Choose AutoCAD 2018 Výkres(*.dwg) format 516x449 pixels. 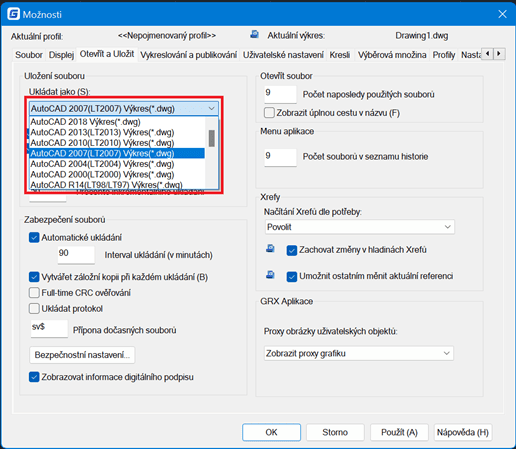[x=117, y=122]
